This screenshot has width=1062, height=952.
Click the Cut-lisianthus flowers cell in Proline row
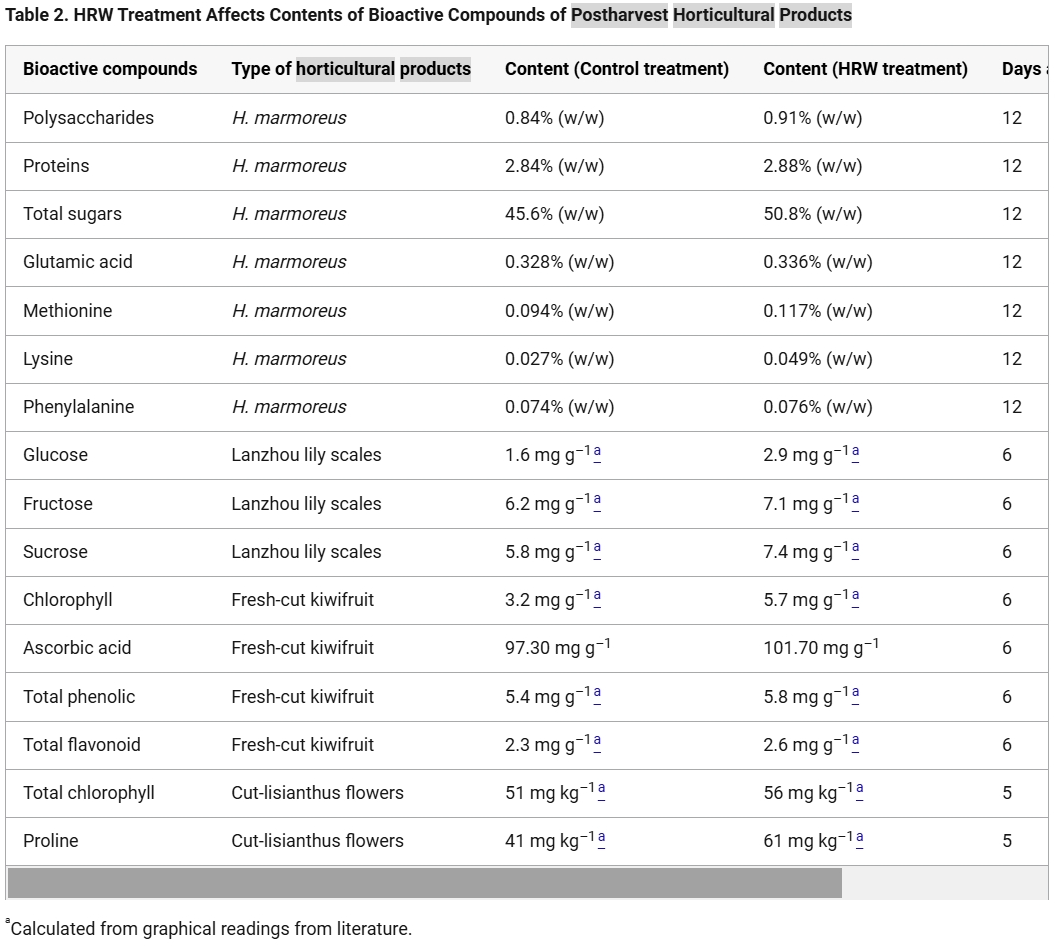[318, 841]
